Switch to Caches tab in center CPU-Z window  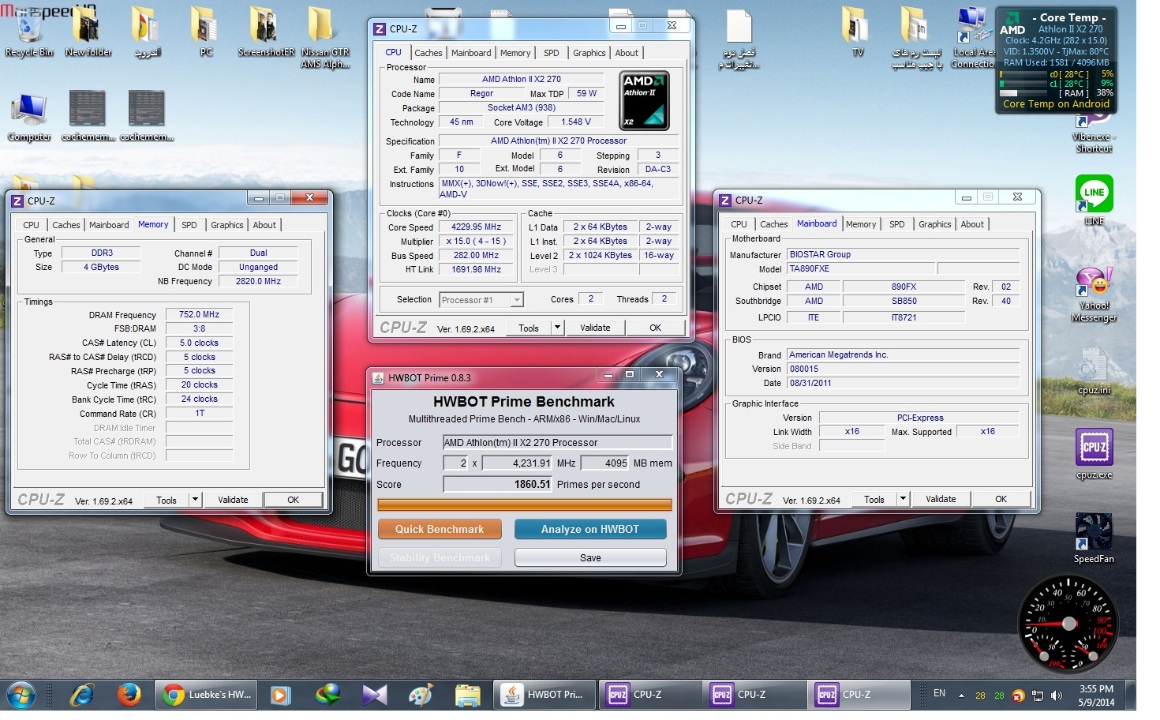pyautogui.click(x=428, y=53)
